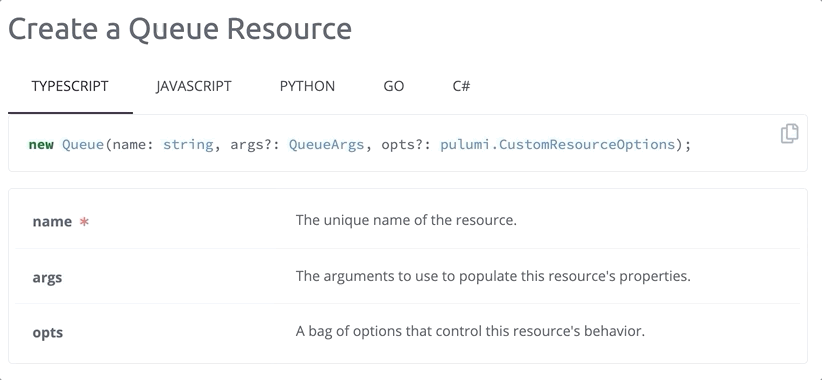Open the PYTHON code tab
Image resolution: width=822 pixels, height=380 pixels.
tap(307, 86)
